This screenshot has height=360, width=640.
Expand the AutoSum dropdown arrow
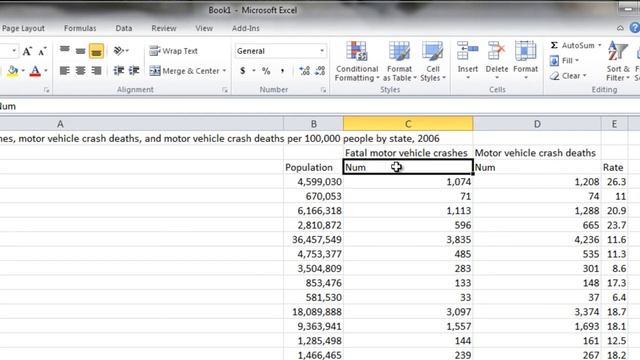pos(600,45)
